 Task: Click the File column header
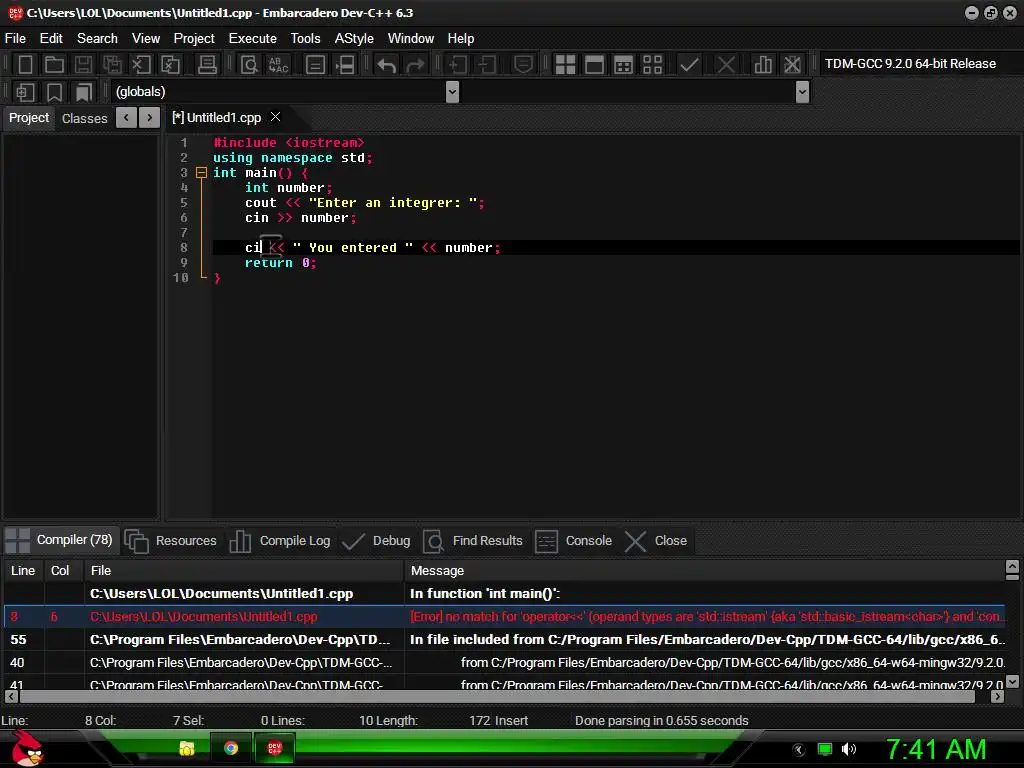pos(244,571)
